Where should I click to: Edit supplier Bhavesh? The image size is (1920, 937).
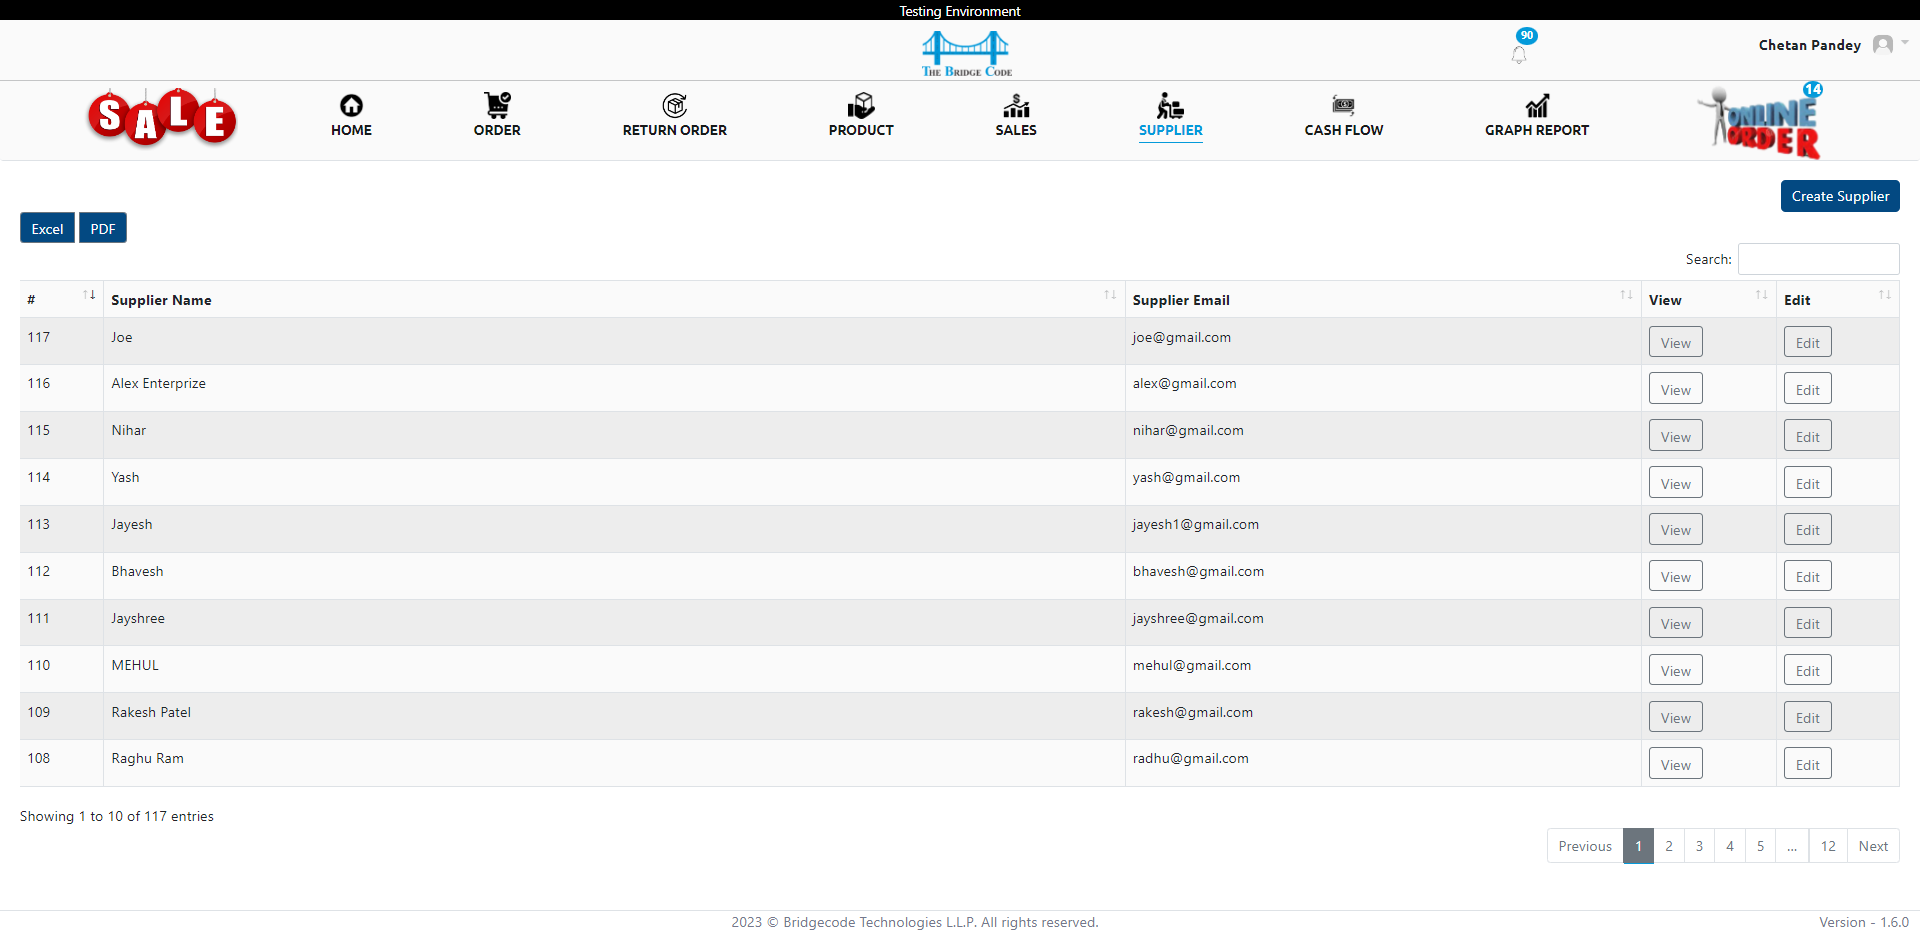pyautogui.click(x=1808, y=576)
